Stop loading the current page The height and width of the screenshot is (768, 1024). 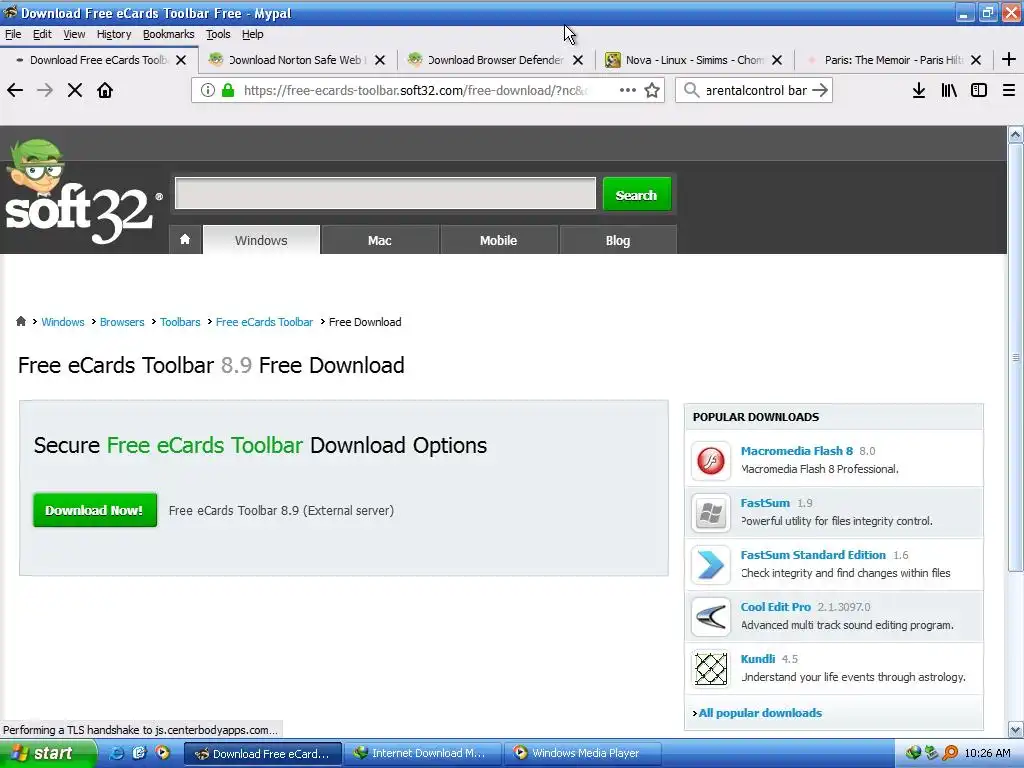(75, 90)
